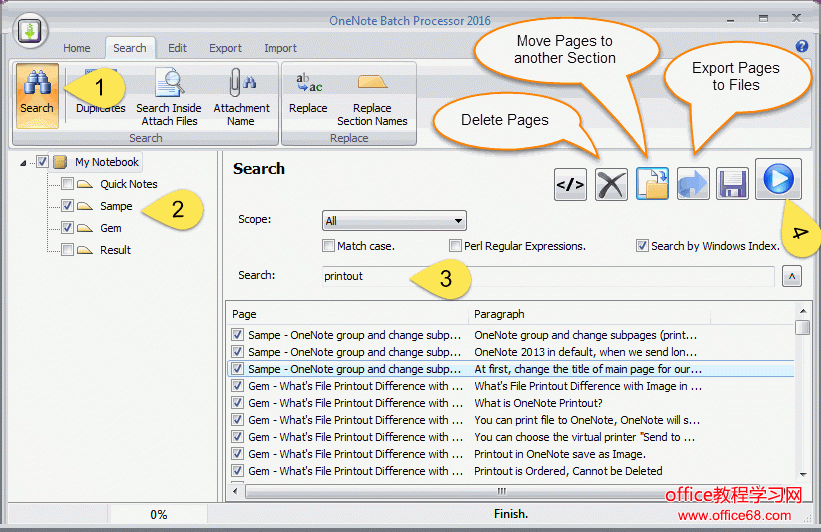Click the Search text field containing printout

548,276
